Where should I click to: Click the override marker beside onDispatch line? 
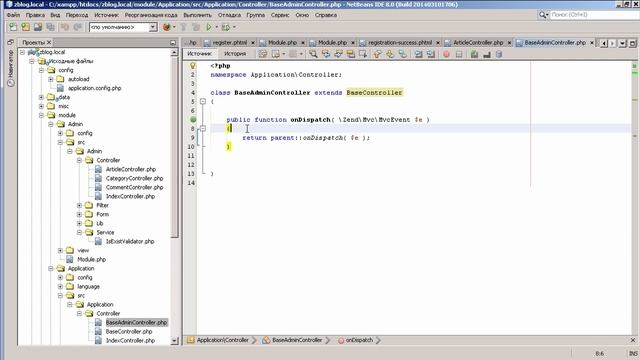[193, 120]
